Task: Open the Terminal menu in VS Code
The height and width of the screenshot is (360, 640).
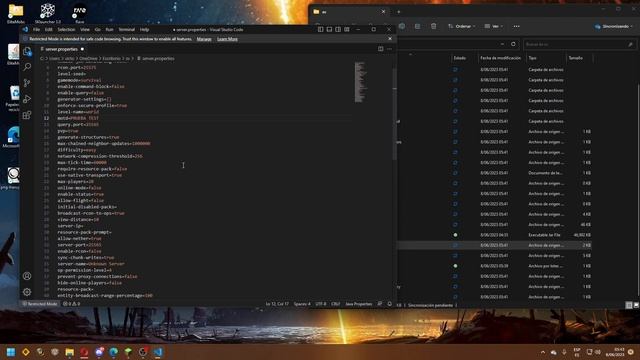Action: coord(127,29)
